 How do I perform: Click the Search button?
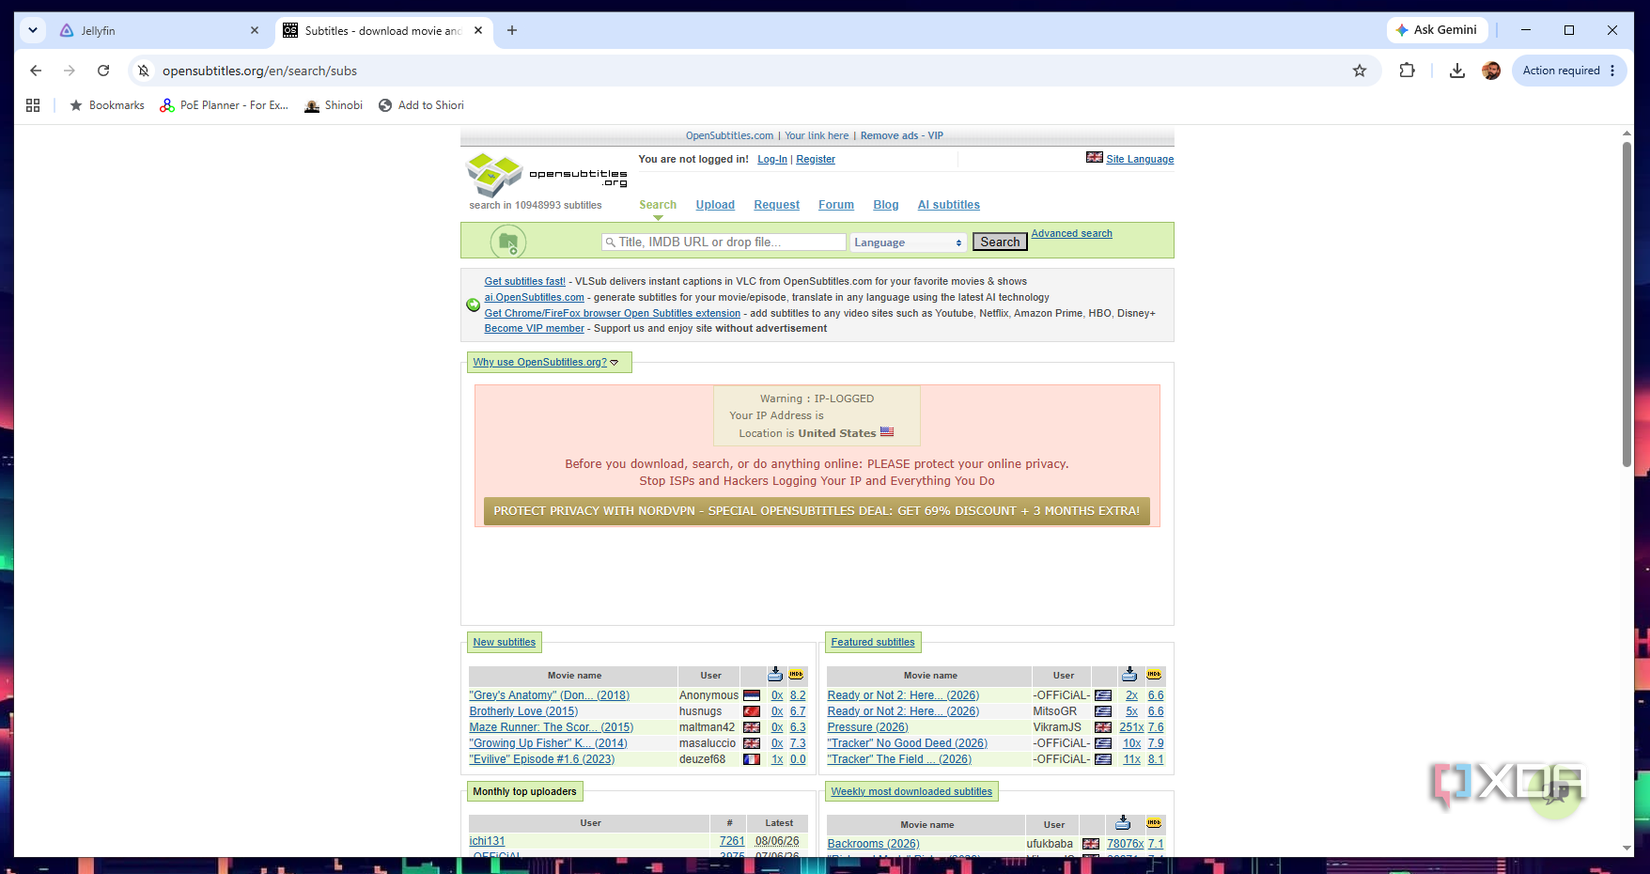pos(1000,242)
